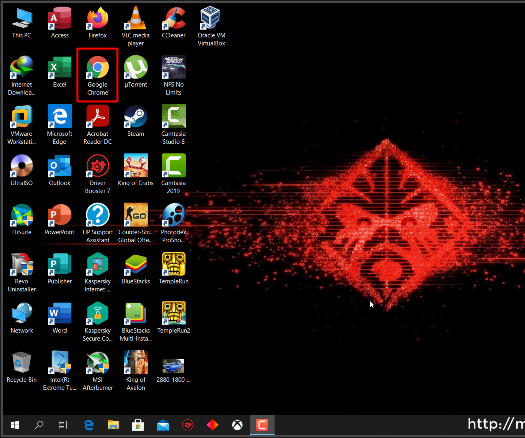Open Task View from the taskbar
The image size is (525, 438).
63,425
